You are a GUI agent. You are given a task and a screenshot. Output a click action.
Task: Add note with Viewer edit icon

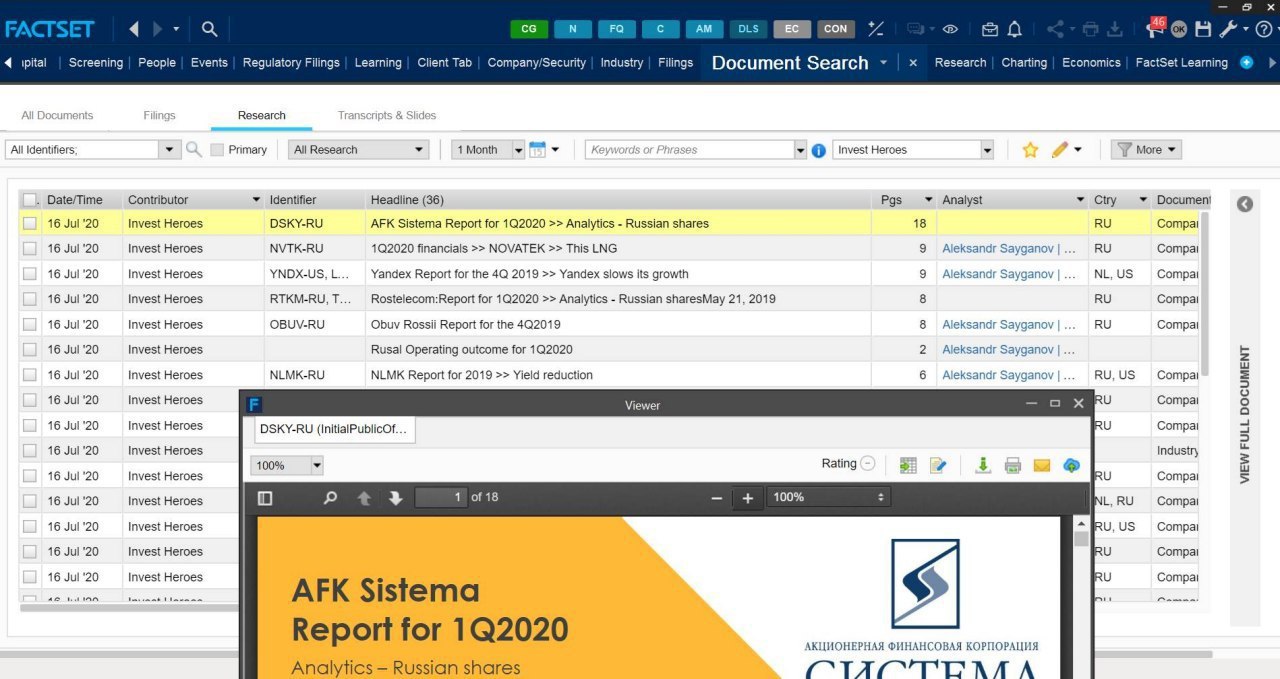938,465
